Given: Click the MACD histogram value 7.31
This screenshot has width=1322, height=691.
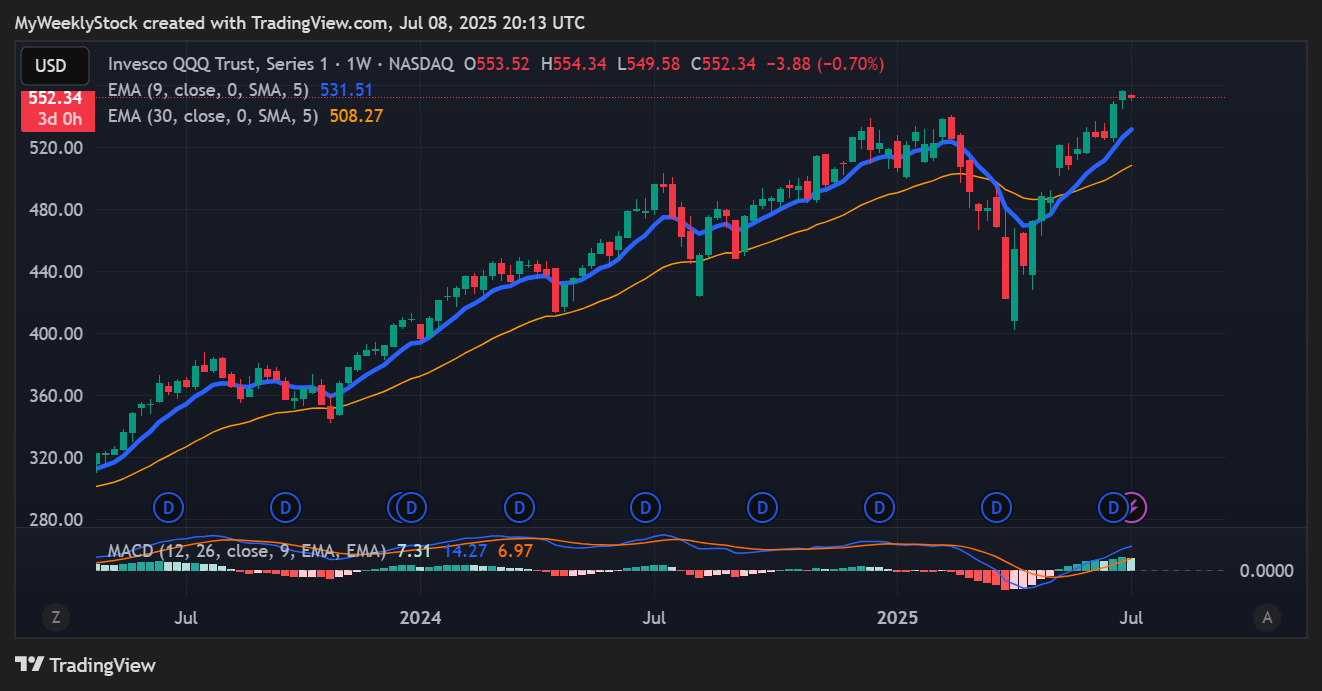Looking at the screenshot, I should (x=414, y=551).
